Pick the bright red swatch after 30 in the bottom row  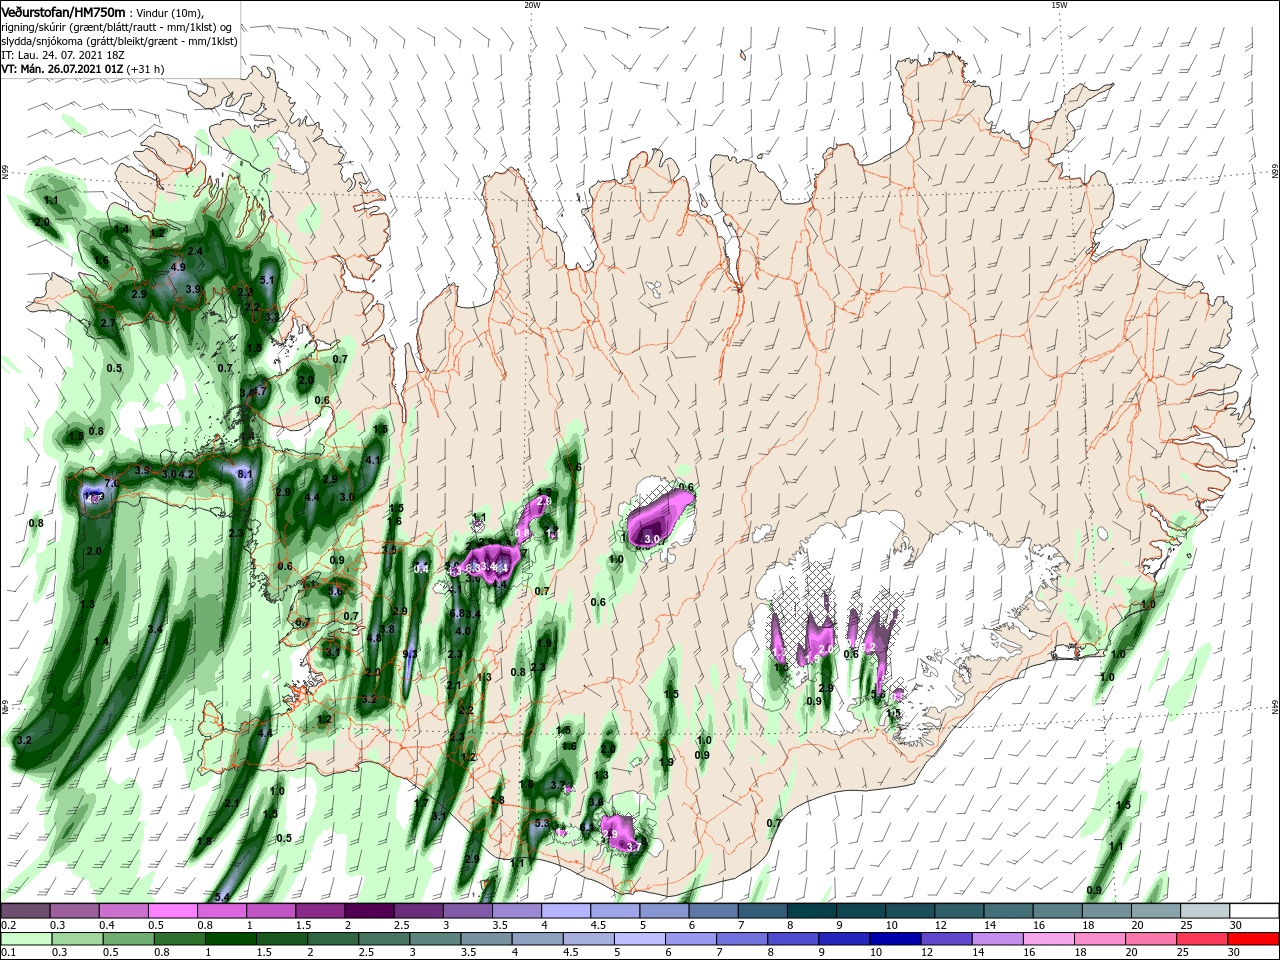pos(1254,938)
